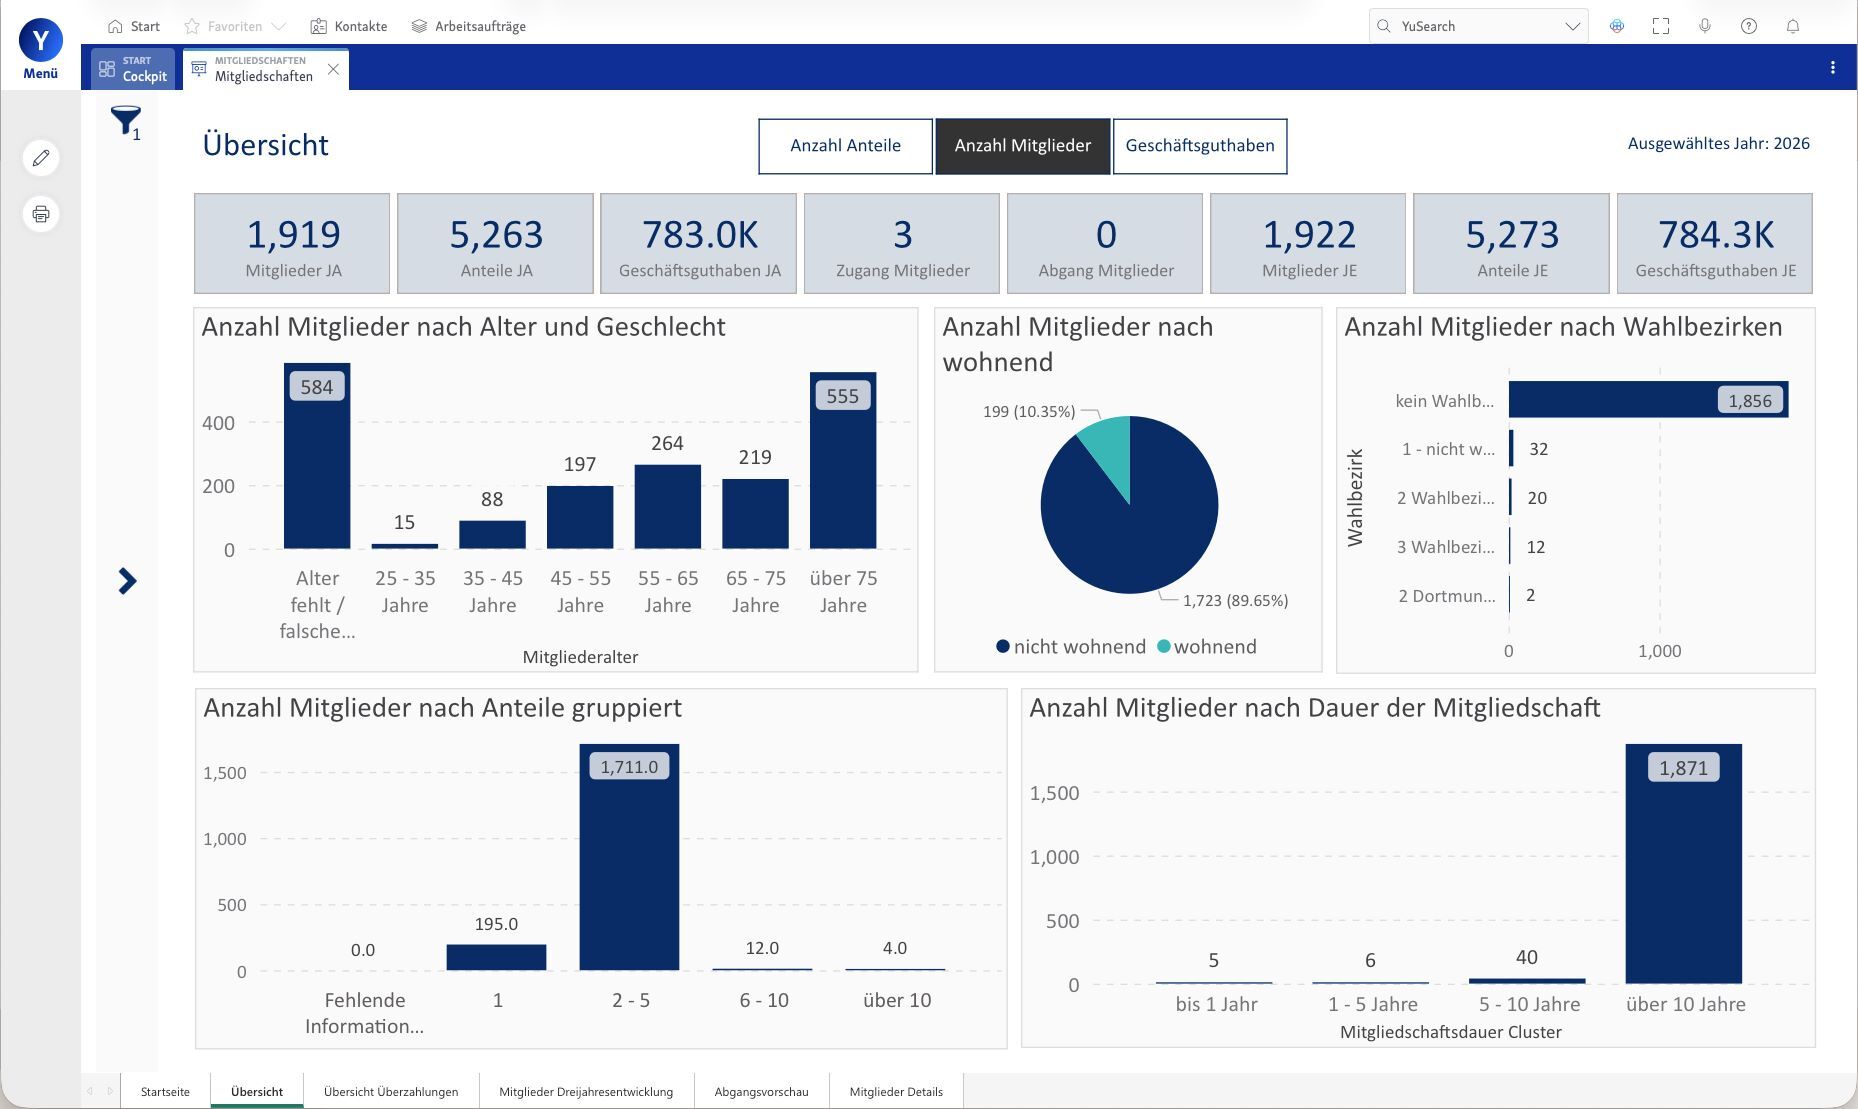
Task: Open the Mitglieder Details sheet tab
Action: coord(896,1092)
